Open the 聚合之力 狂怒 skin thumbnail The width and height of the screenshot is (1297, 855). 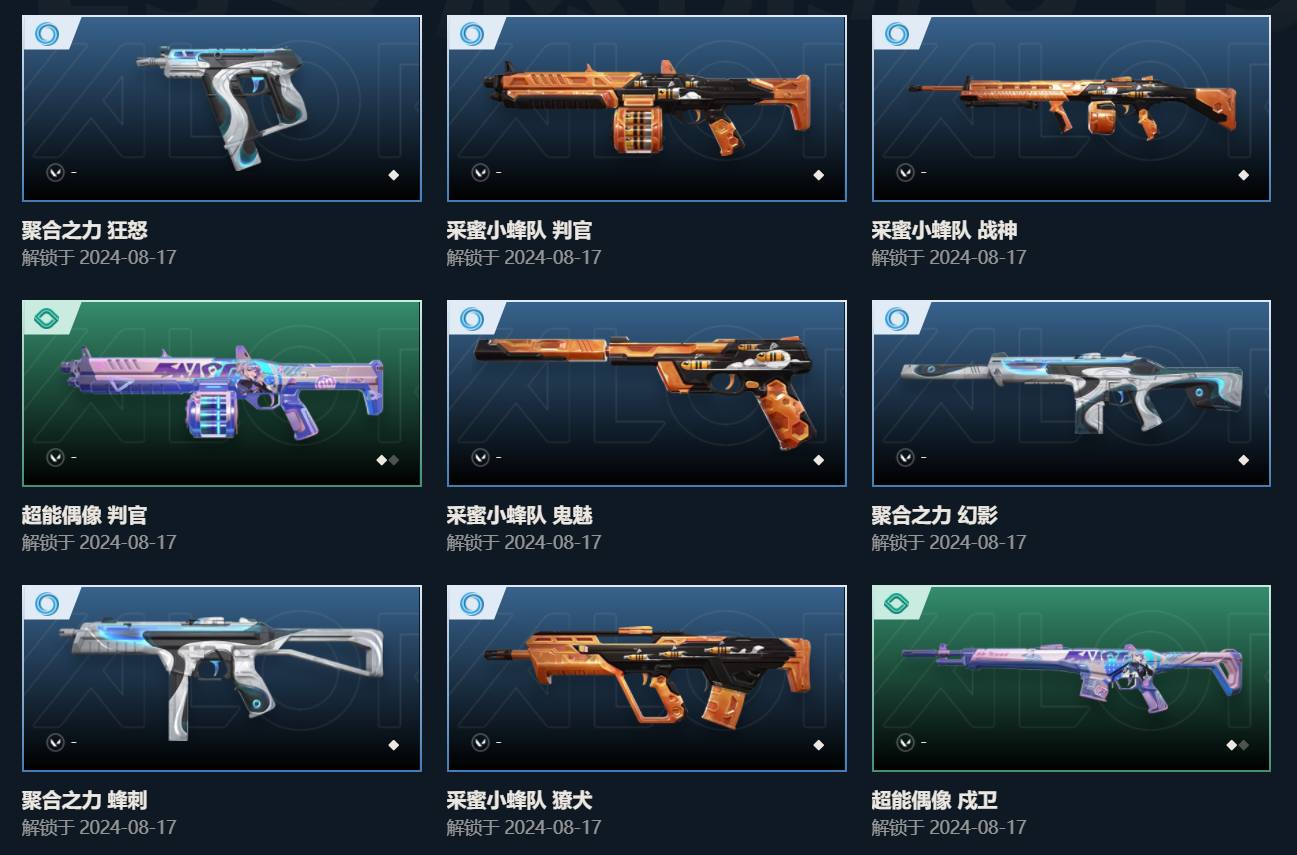[x=222, y=108]
